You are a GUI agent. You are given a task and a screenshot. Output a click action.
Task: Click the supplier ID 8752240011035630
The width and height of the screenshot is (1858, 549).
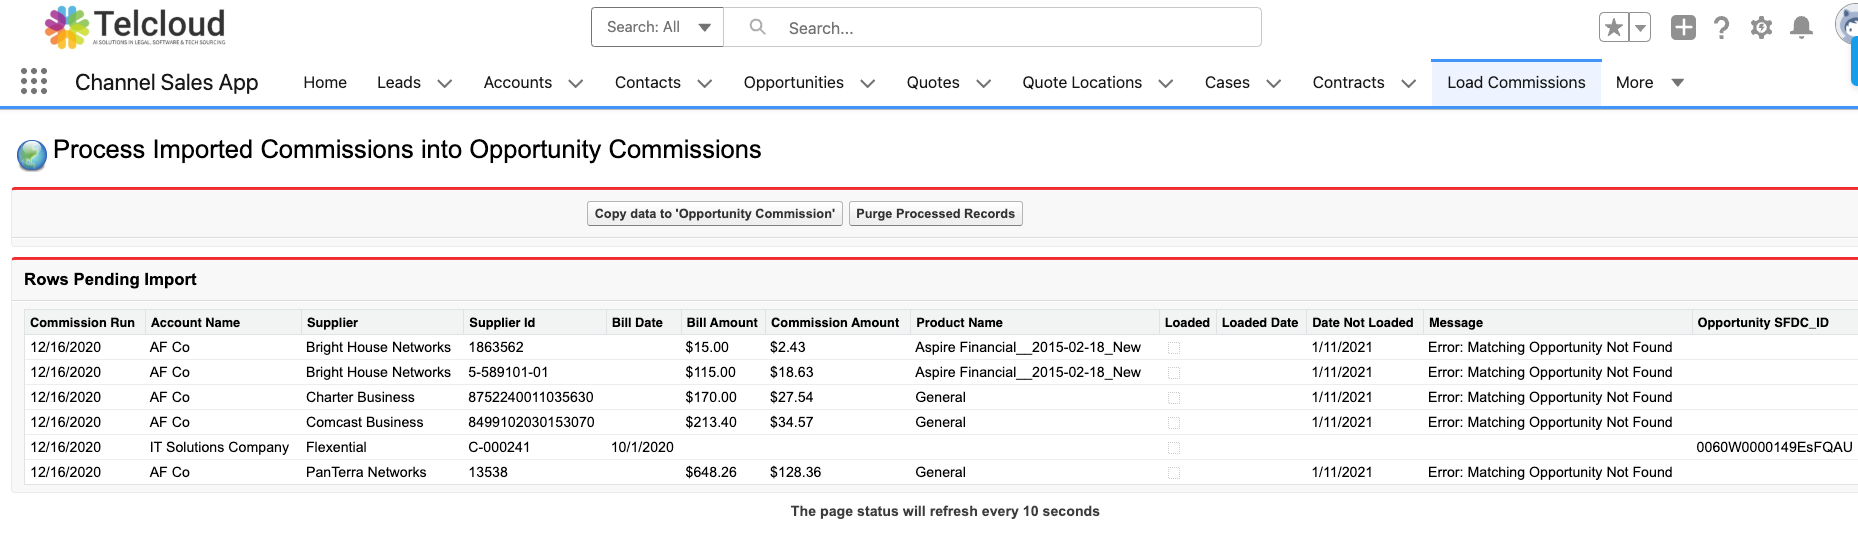531,397
